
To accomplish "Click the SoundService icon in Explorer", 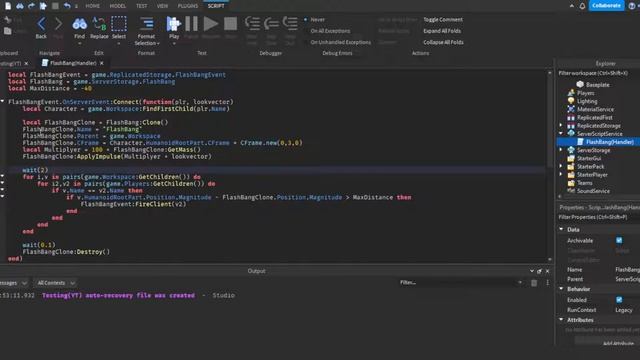I will pos(571,191).
